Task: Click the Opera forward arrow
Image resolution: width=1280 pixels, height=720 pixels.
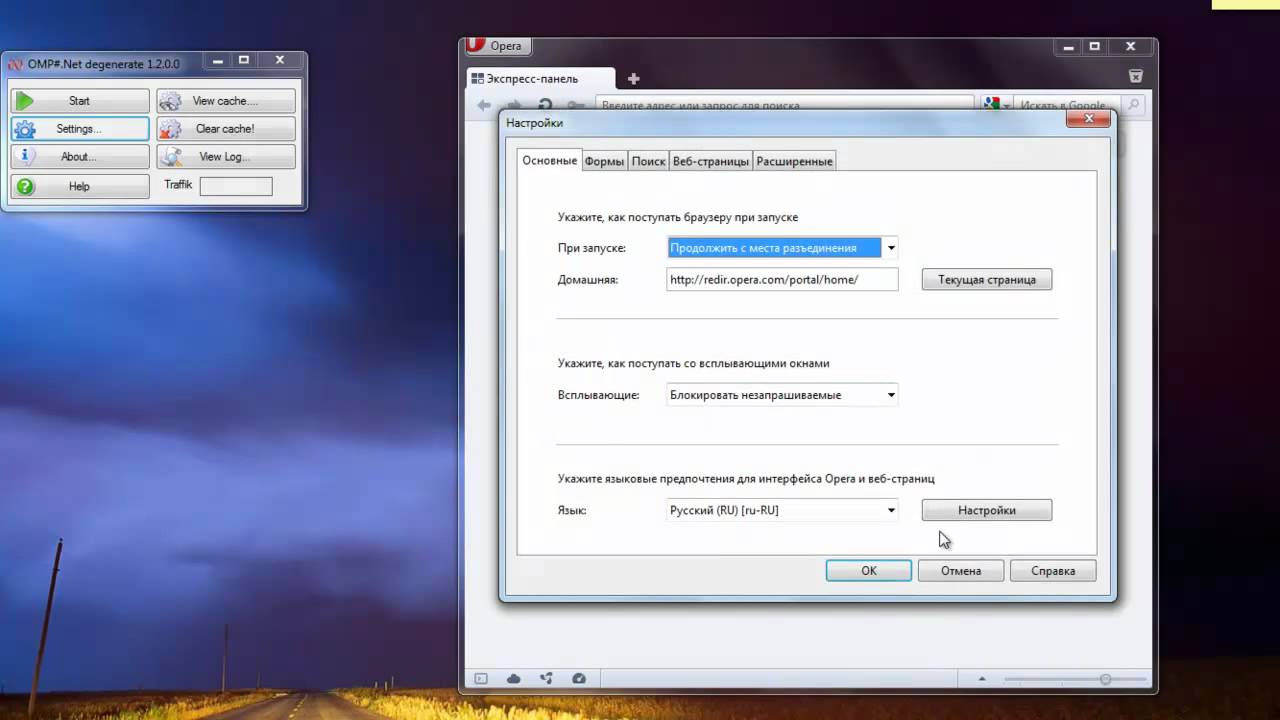Action: point(514,105)
